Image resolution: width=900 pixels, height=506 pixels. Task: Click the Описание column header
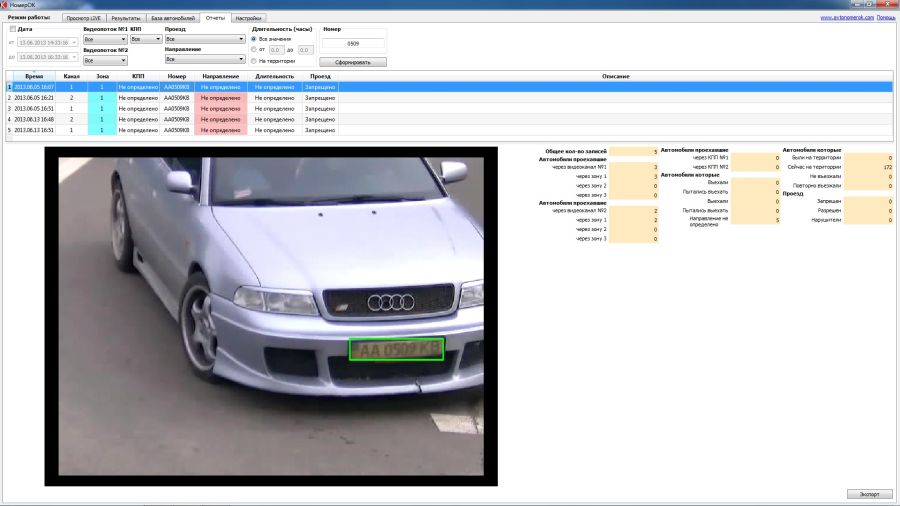(x=615, y=76)
